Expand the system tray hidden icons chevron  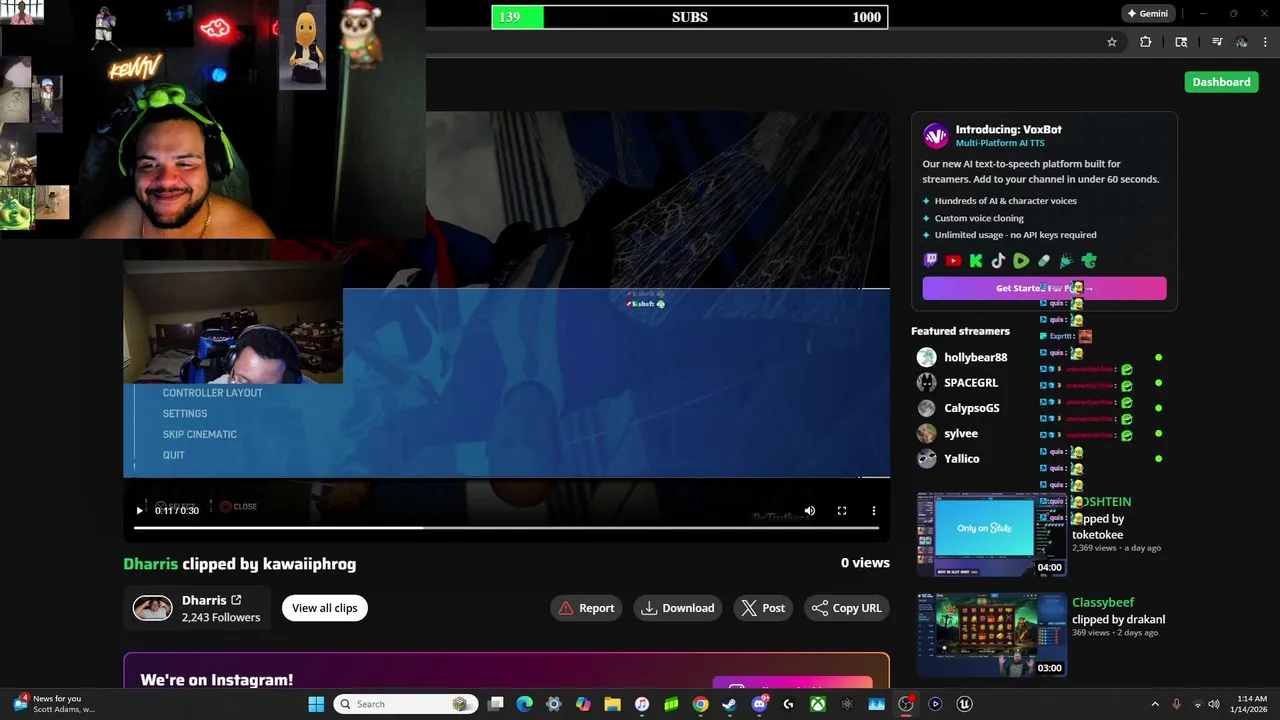click(1155, 704)
